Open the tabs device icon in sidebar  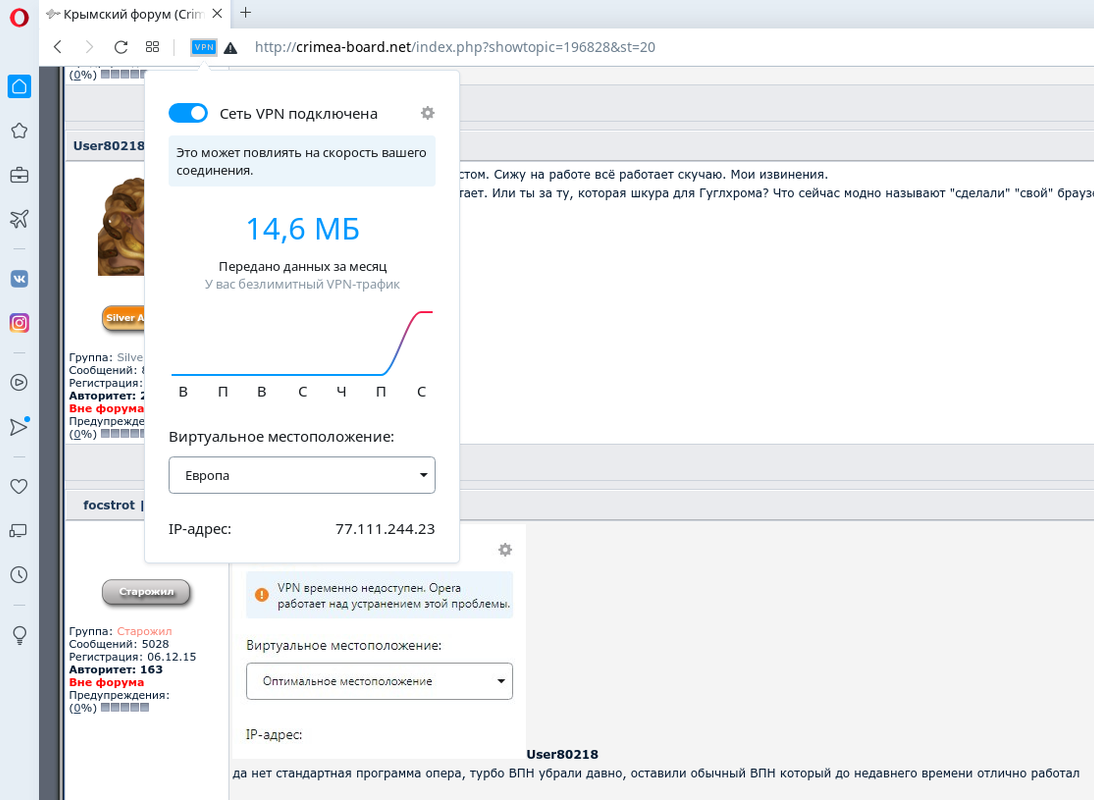[20, 531]
